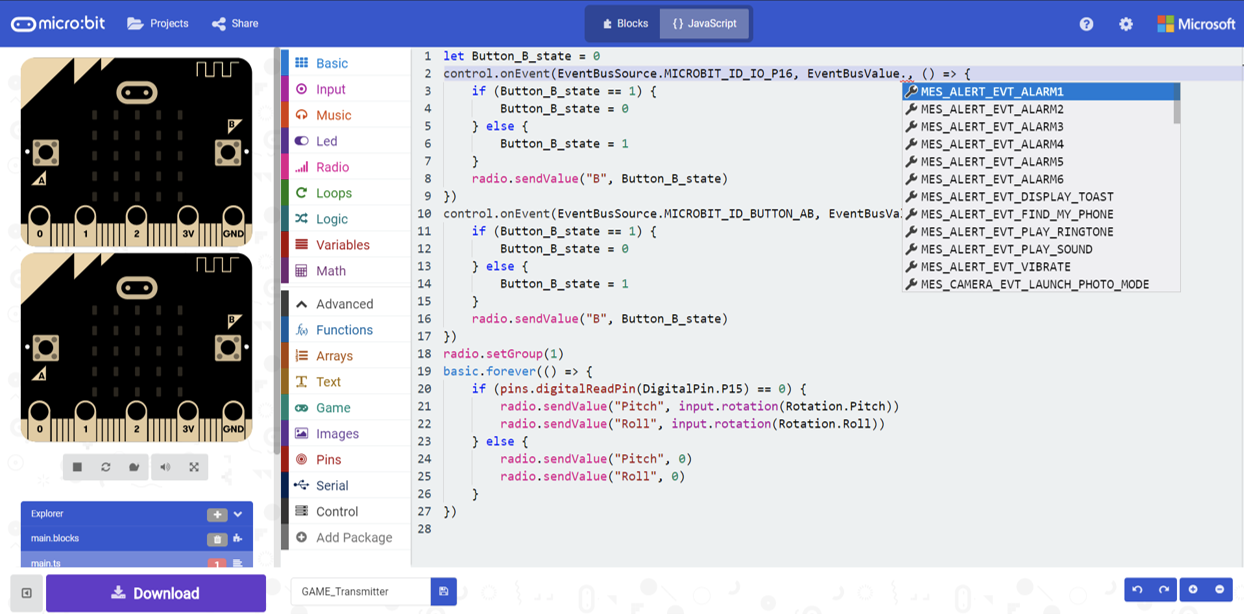
Task: Open the Help menu
Action: (1086, 24)
